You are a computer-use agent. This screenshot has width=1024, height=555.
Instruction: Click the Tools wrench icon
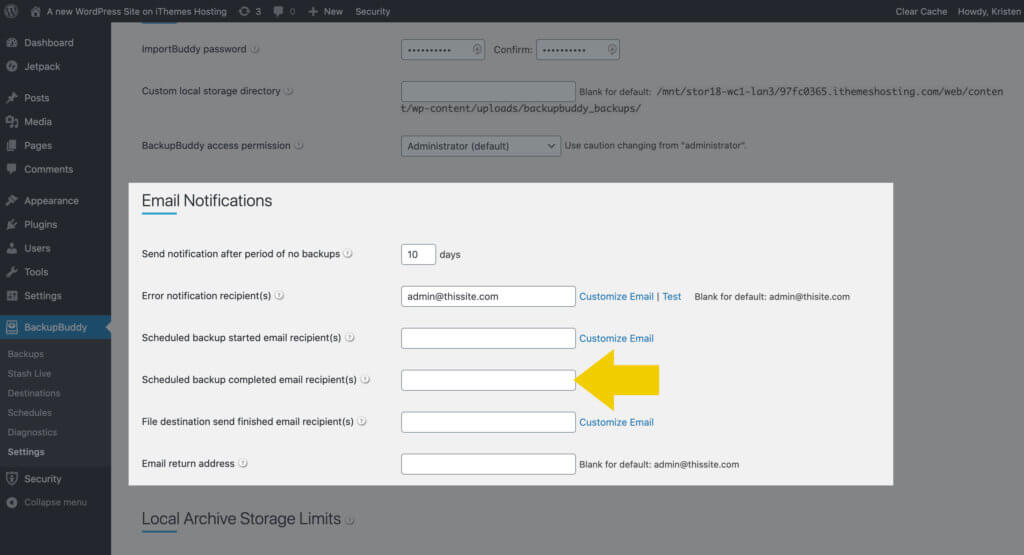[x=12, y=272]
